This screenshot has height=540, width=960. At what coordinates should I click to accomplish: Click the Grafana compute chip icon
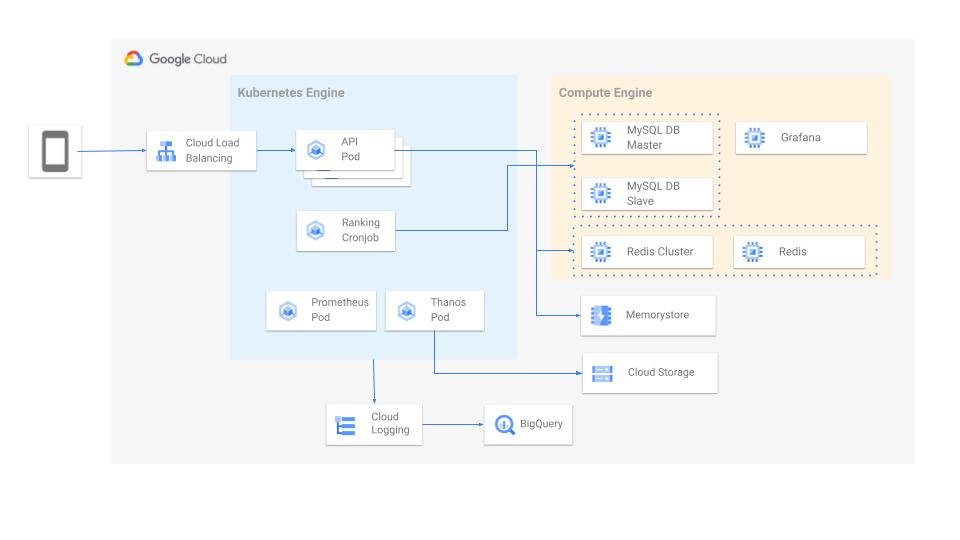tap(754, 138)
